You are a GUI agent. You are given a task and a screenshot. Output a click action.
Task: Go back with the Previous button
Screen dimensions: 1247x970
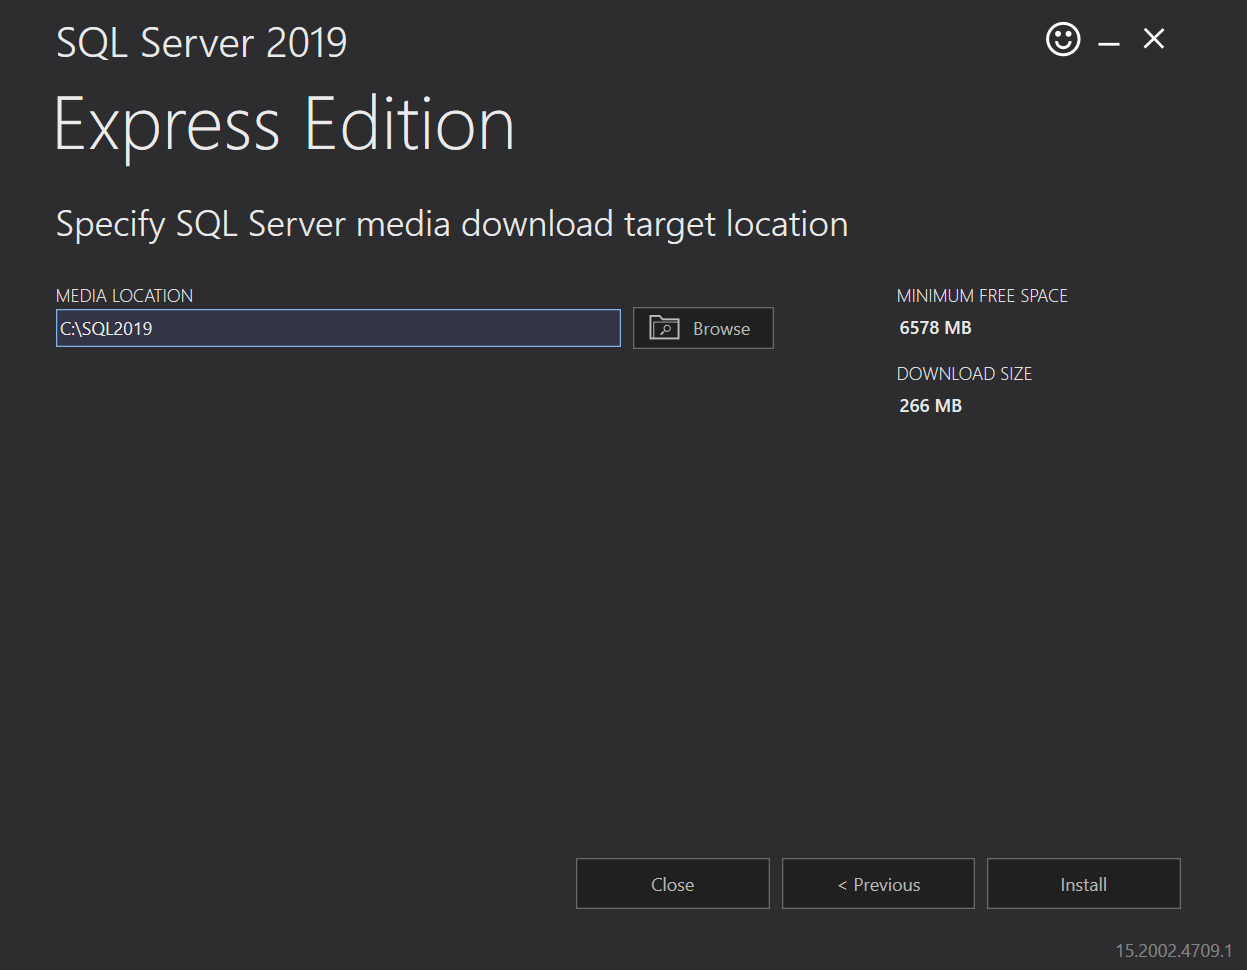(878, 884)
